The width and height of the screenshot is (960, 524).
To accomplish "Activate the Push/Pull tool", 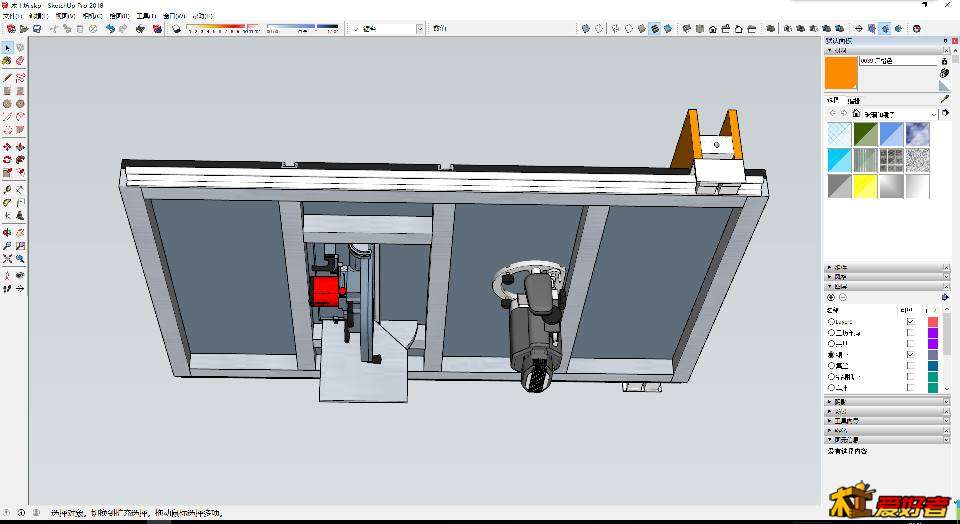I will tap(20, 148).
